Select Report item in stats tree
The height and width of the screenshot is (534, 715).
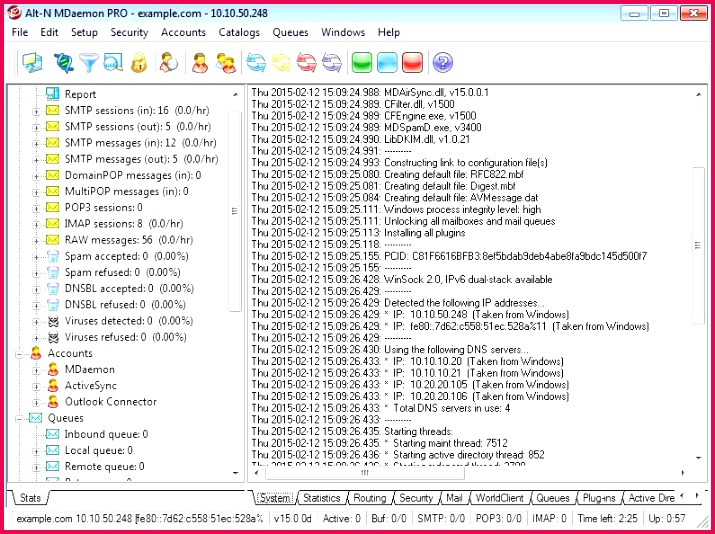pos(80,94)
